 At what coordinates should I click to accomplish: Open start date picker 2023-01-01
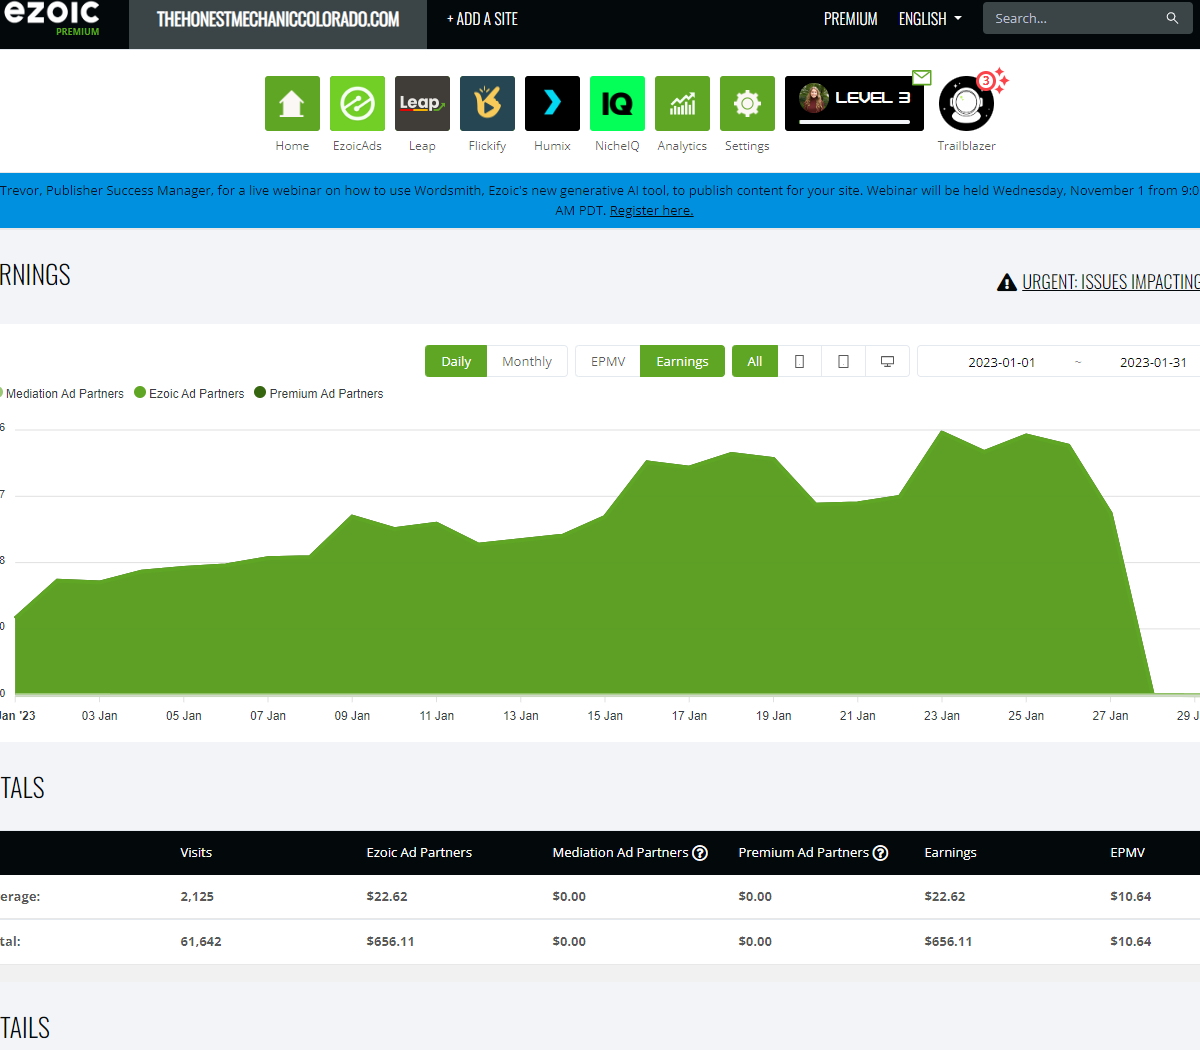[x=1002, y=362]
